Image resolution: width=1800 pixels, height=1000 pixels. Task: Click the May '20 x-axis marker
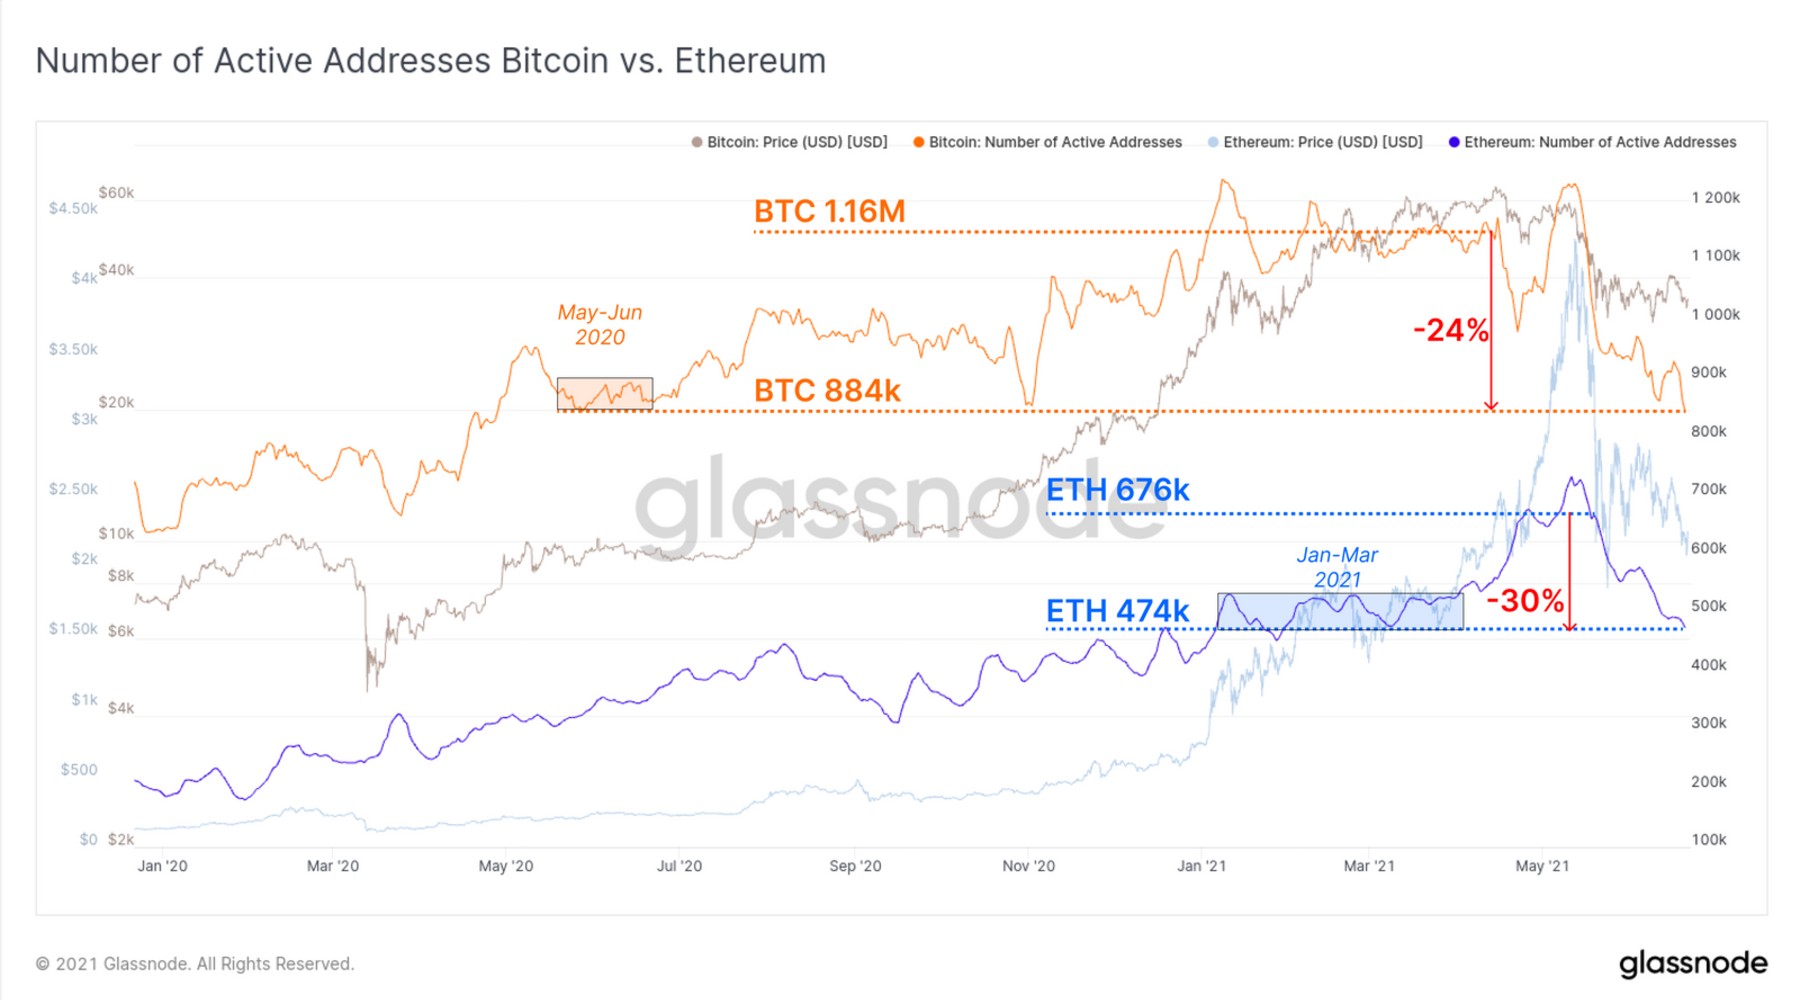tap(506, 866)
